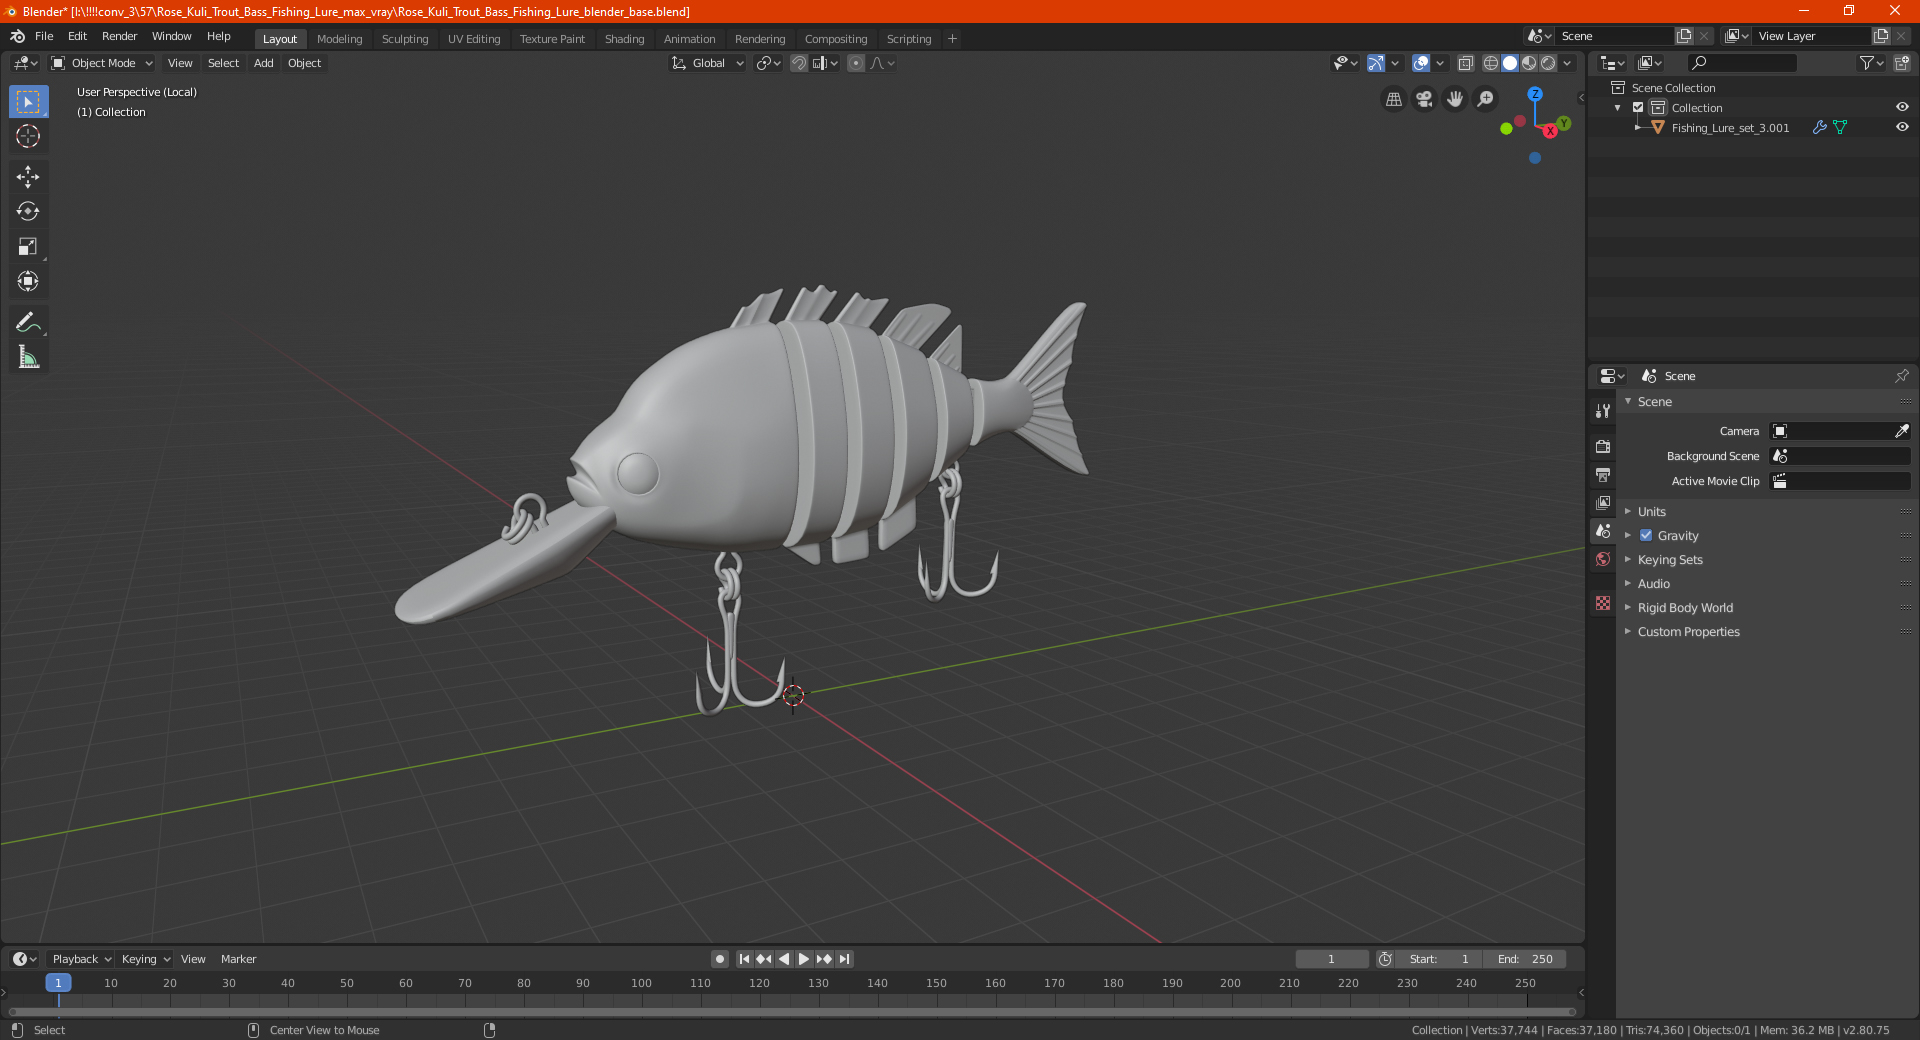Open the File menu
This screenshot has height=1040, width=1920.
pyautogui.click(x=44, y=36)
